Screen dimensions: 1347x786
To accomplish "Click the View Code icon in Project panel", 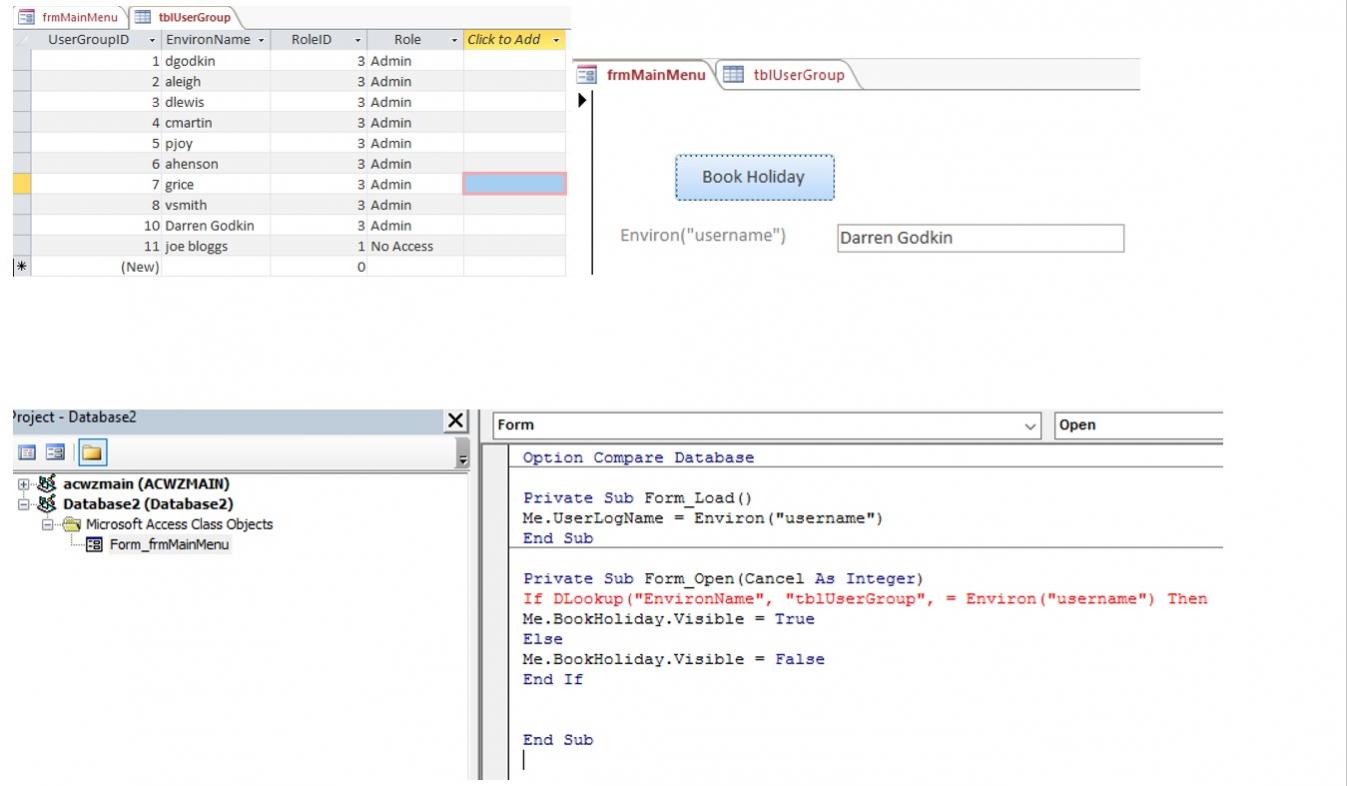I will click(27, 453).
